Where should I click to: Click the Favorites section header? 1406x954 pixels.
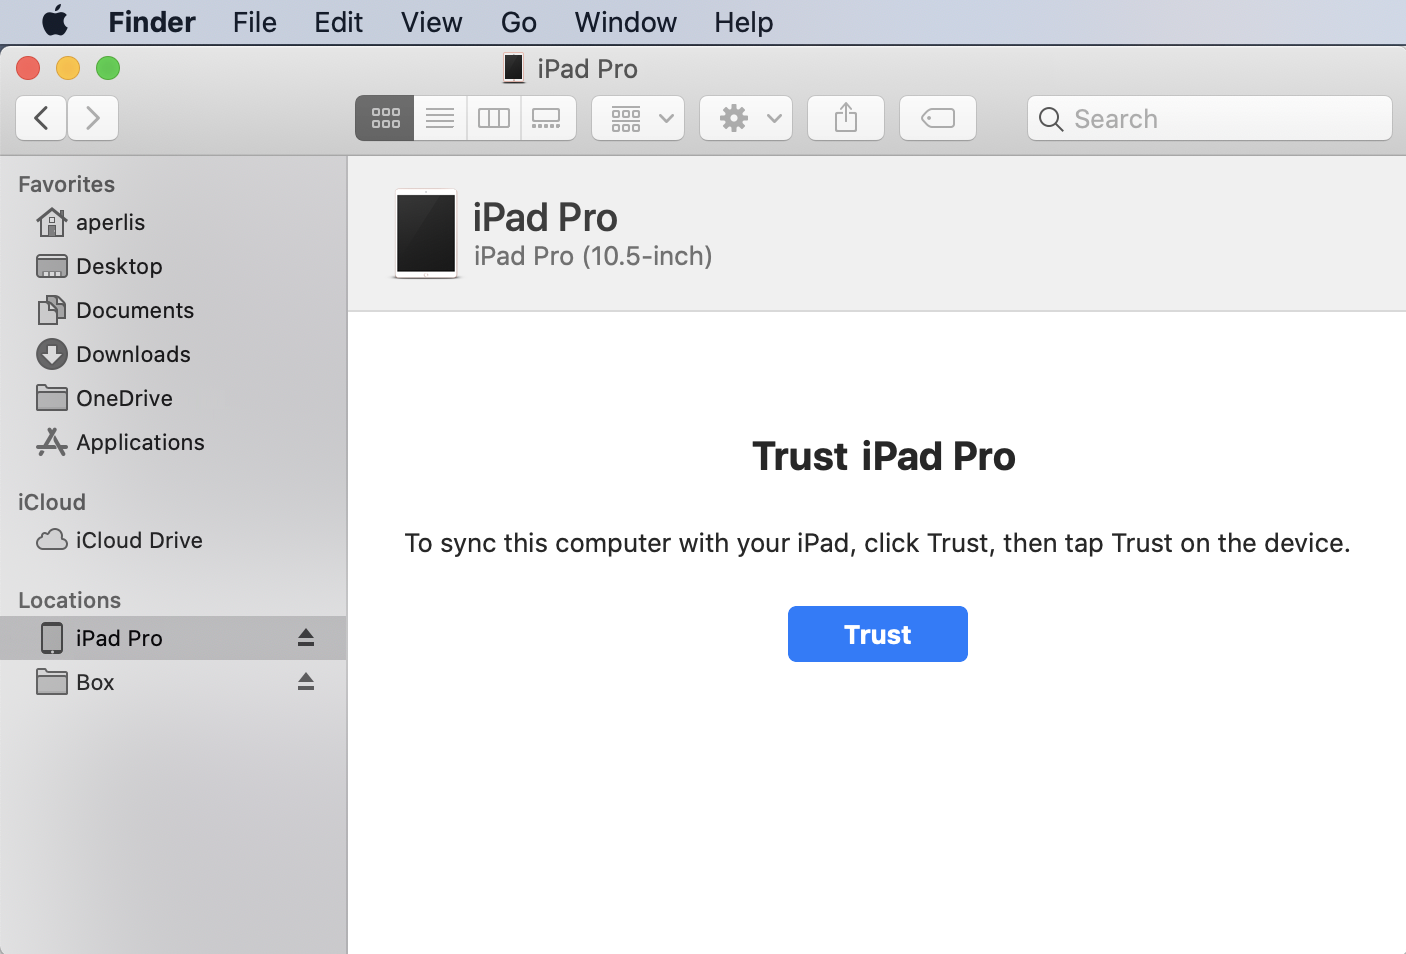point(66,184)
